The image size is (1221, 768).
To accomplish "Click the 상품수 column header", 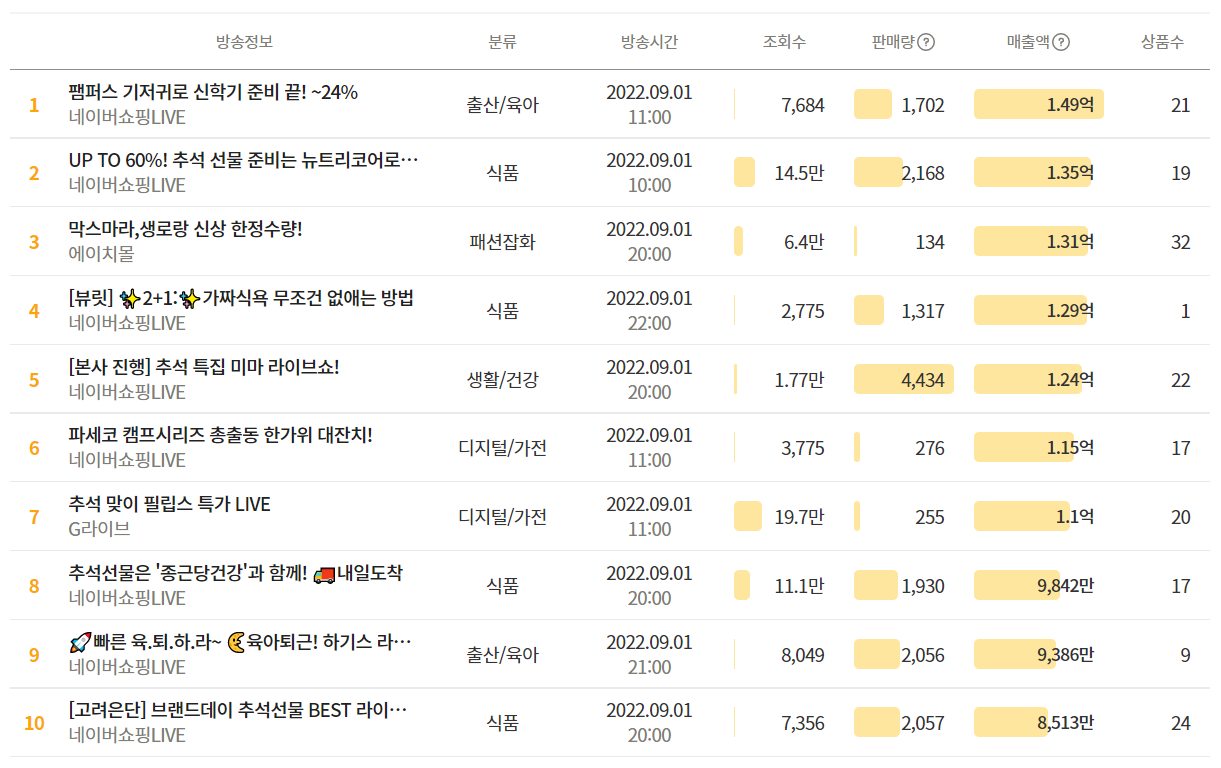I will [x=1162, y=42].
